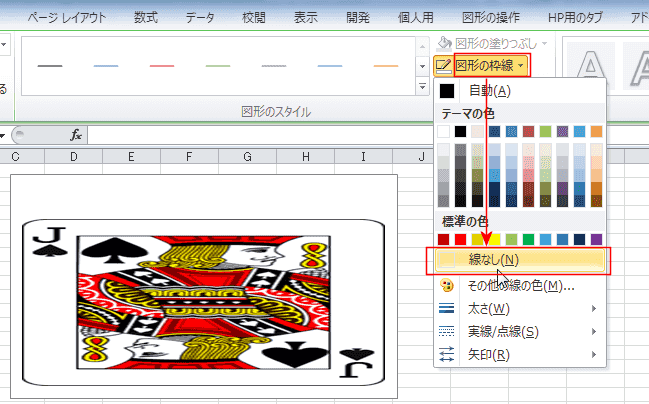Apply the black line shape style
Viewport: 649px width, 404px height.
click(50, 66)
